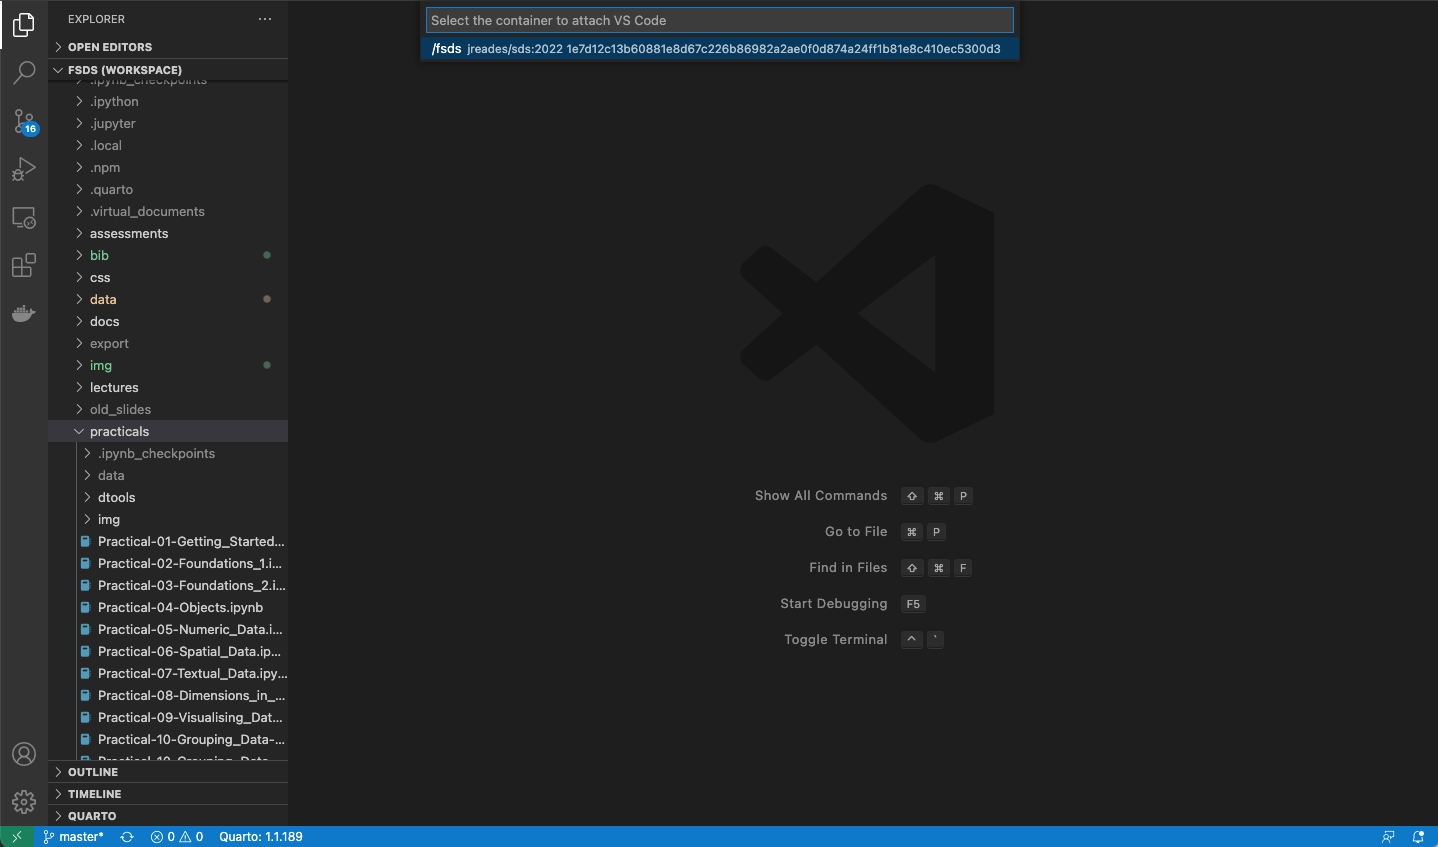Expand the Open Editors section
This screenshot has width=1438, height=847.
point(168,47)
